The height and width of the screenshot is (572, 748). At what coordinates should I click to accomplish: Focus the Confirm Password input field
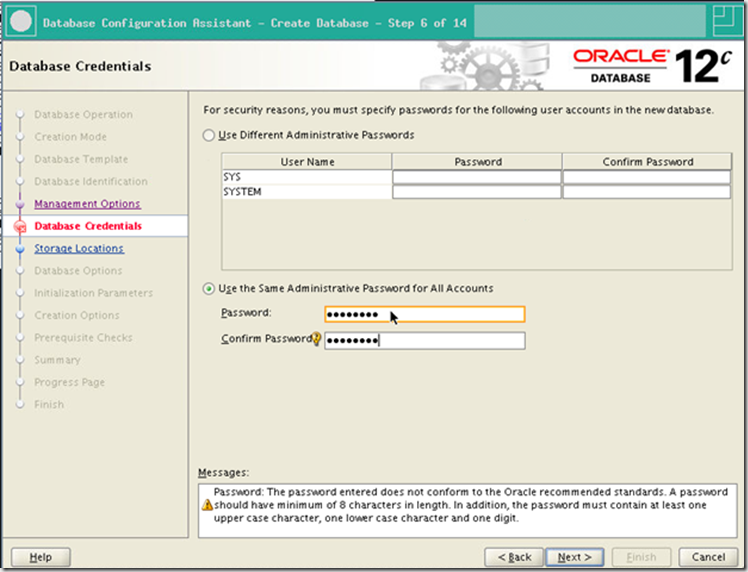pyautogui.click(x=425, y=341)
